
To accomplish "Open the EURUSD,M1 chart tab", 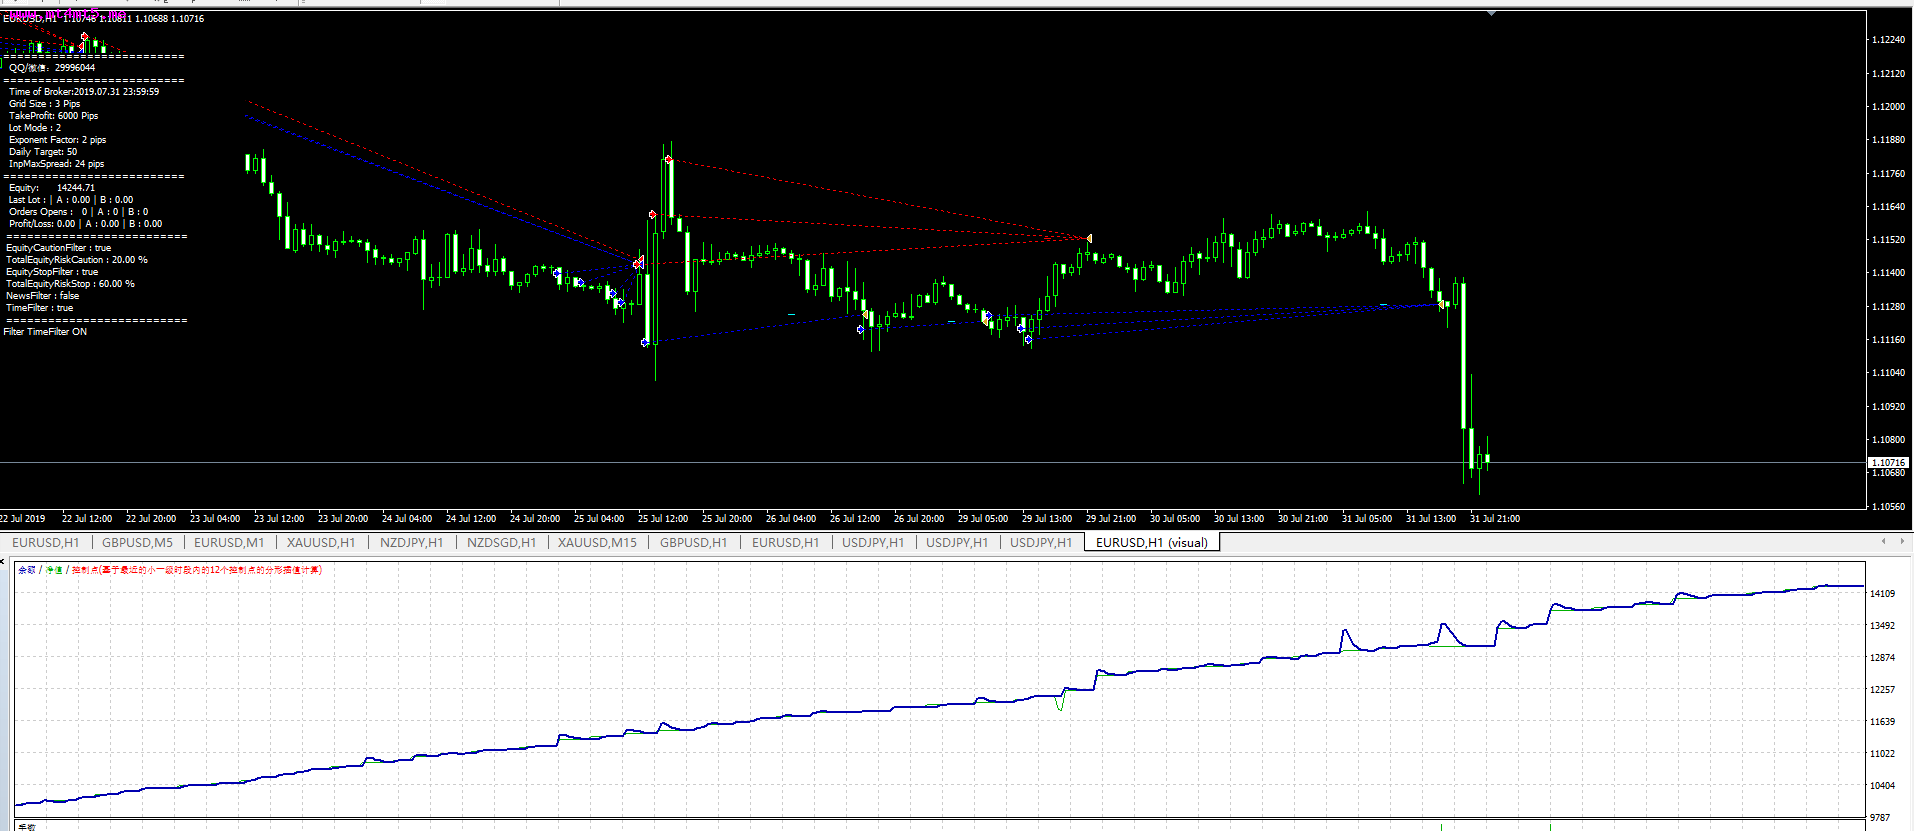I will click(x=229, y=543).
